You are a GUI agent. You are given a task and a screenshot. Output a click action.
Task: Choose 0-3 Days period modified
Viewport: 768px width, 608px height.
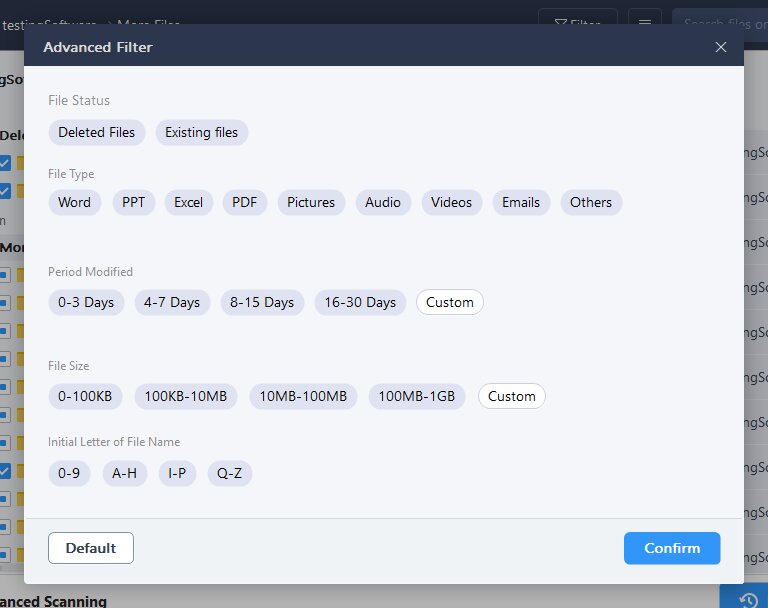click(x=86, y=302)
